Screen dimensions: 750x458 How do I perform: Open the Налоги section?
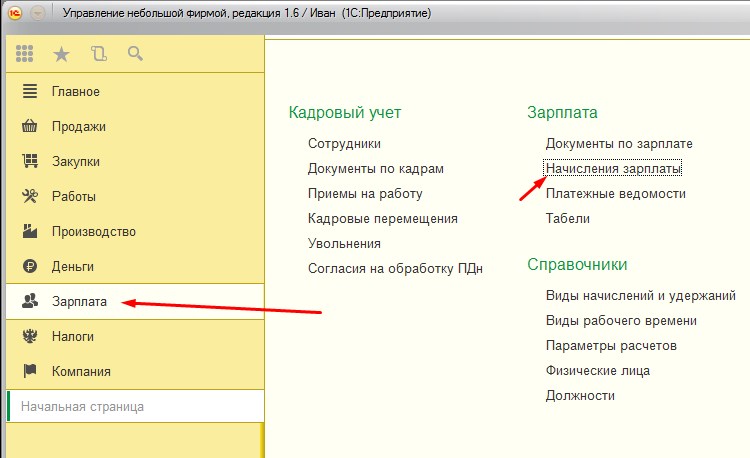tap(73, 337)
